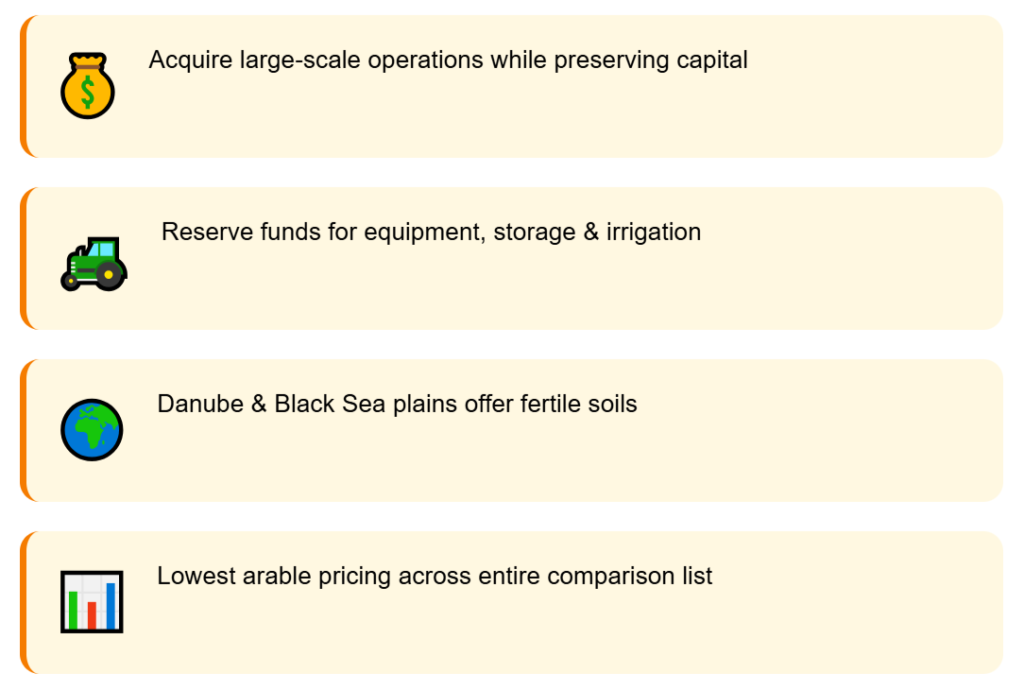The height and width of the screenshot is (691, 1024).
Task: Click the red bar in the chart icon
Action: [92, 614]
